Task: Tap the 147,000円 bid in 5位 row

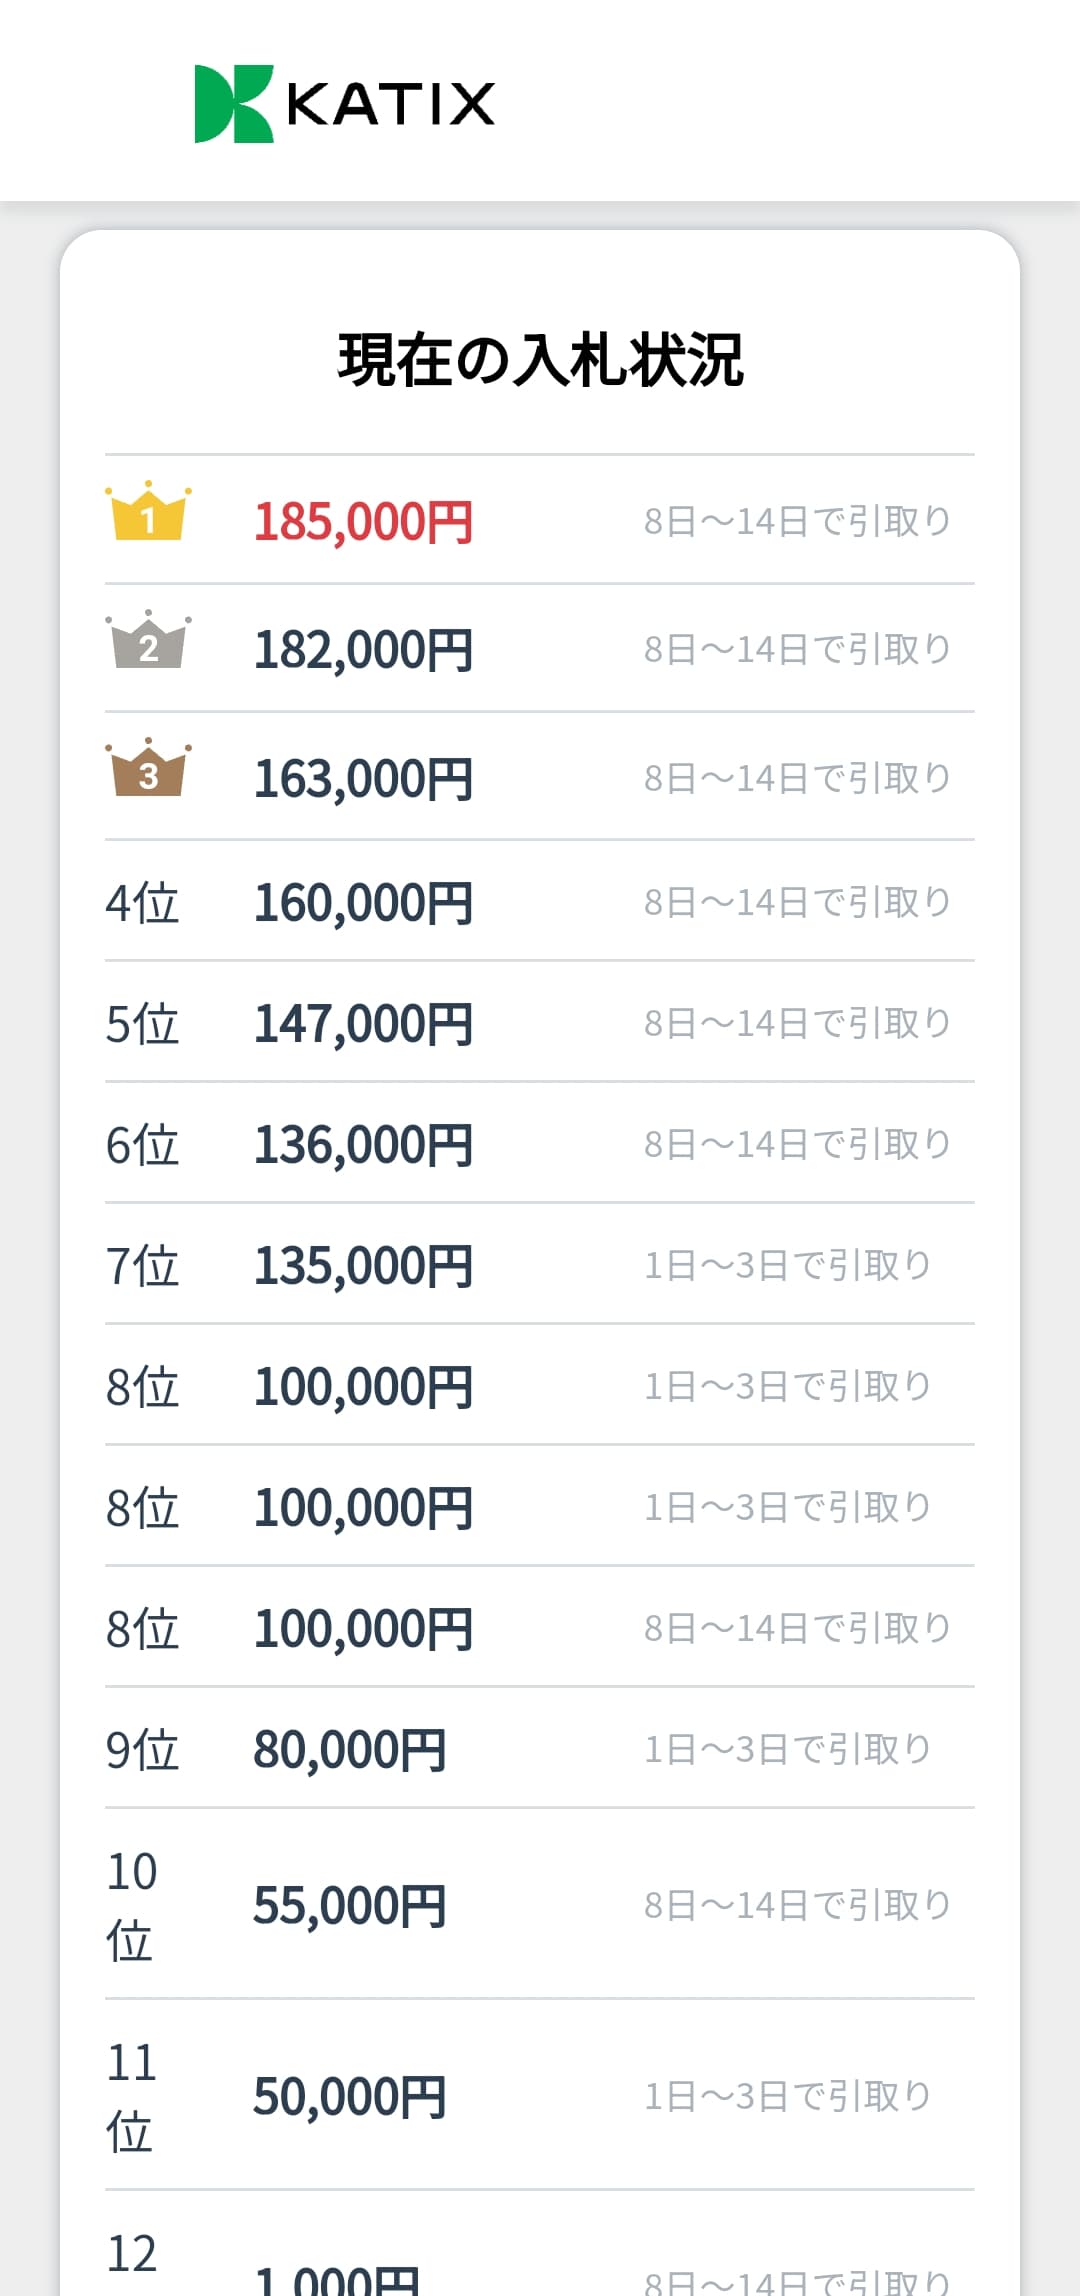Action: [363, 1024]
